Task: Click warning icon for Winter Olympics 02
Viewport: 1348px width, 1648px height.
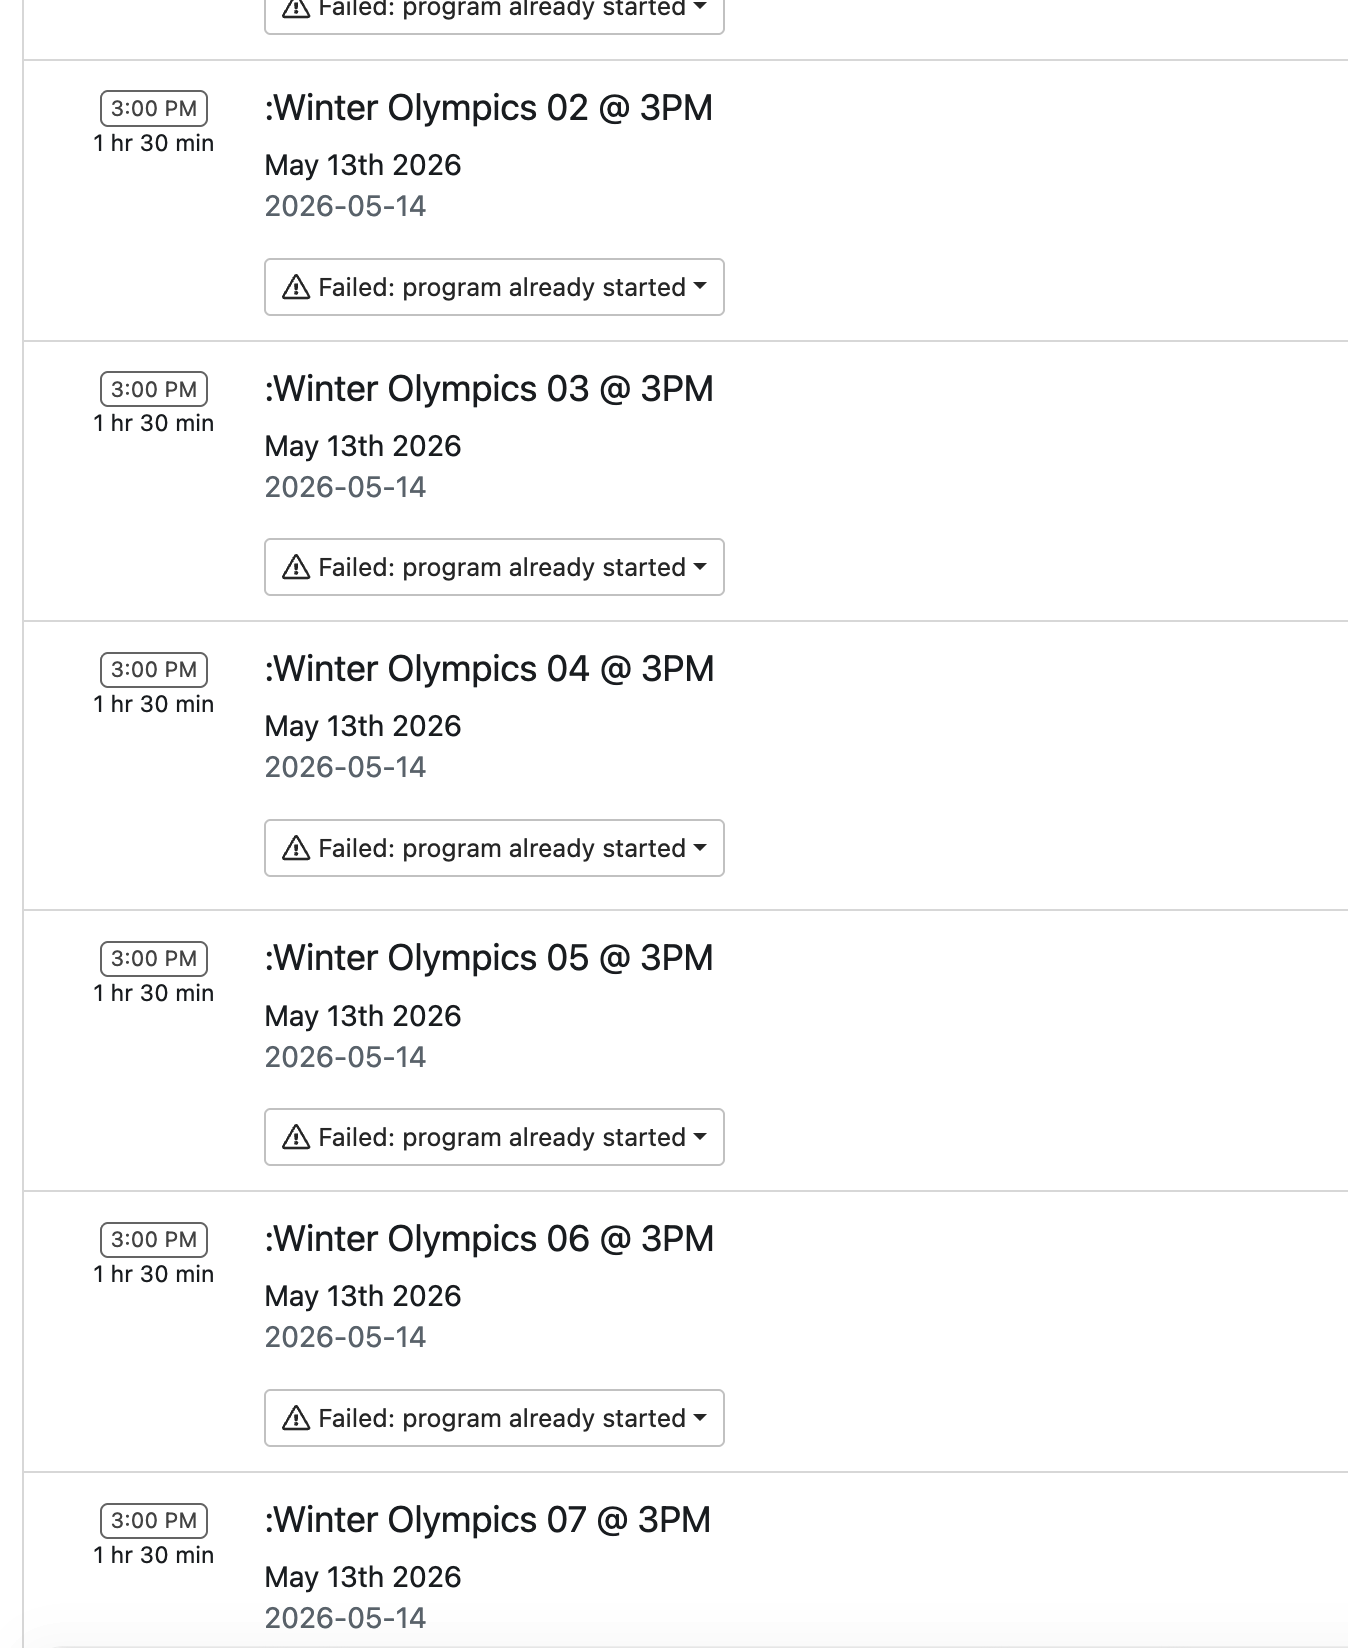Action: click(296, 288)
